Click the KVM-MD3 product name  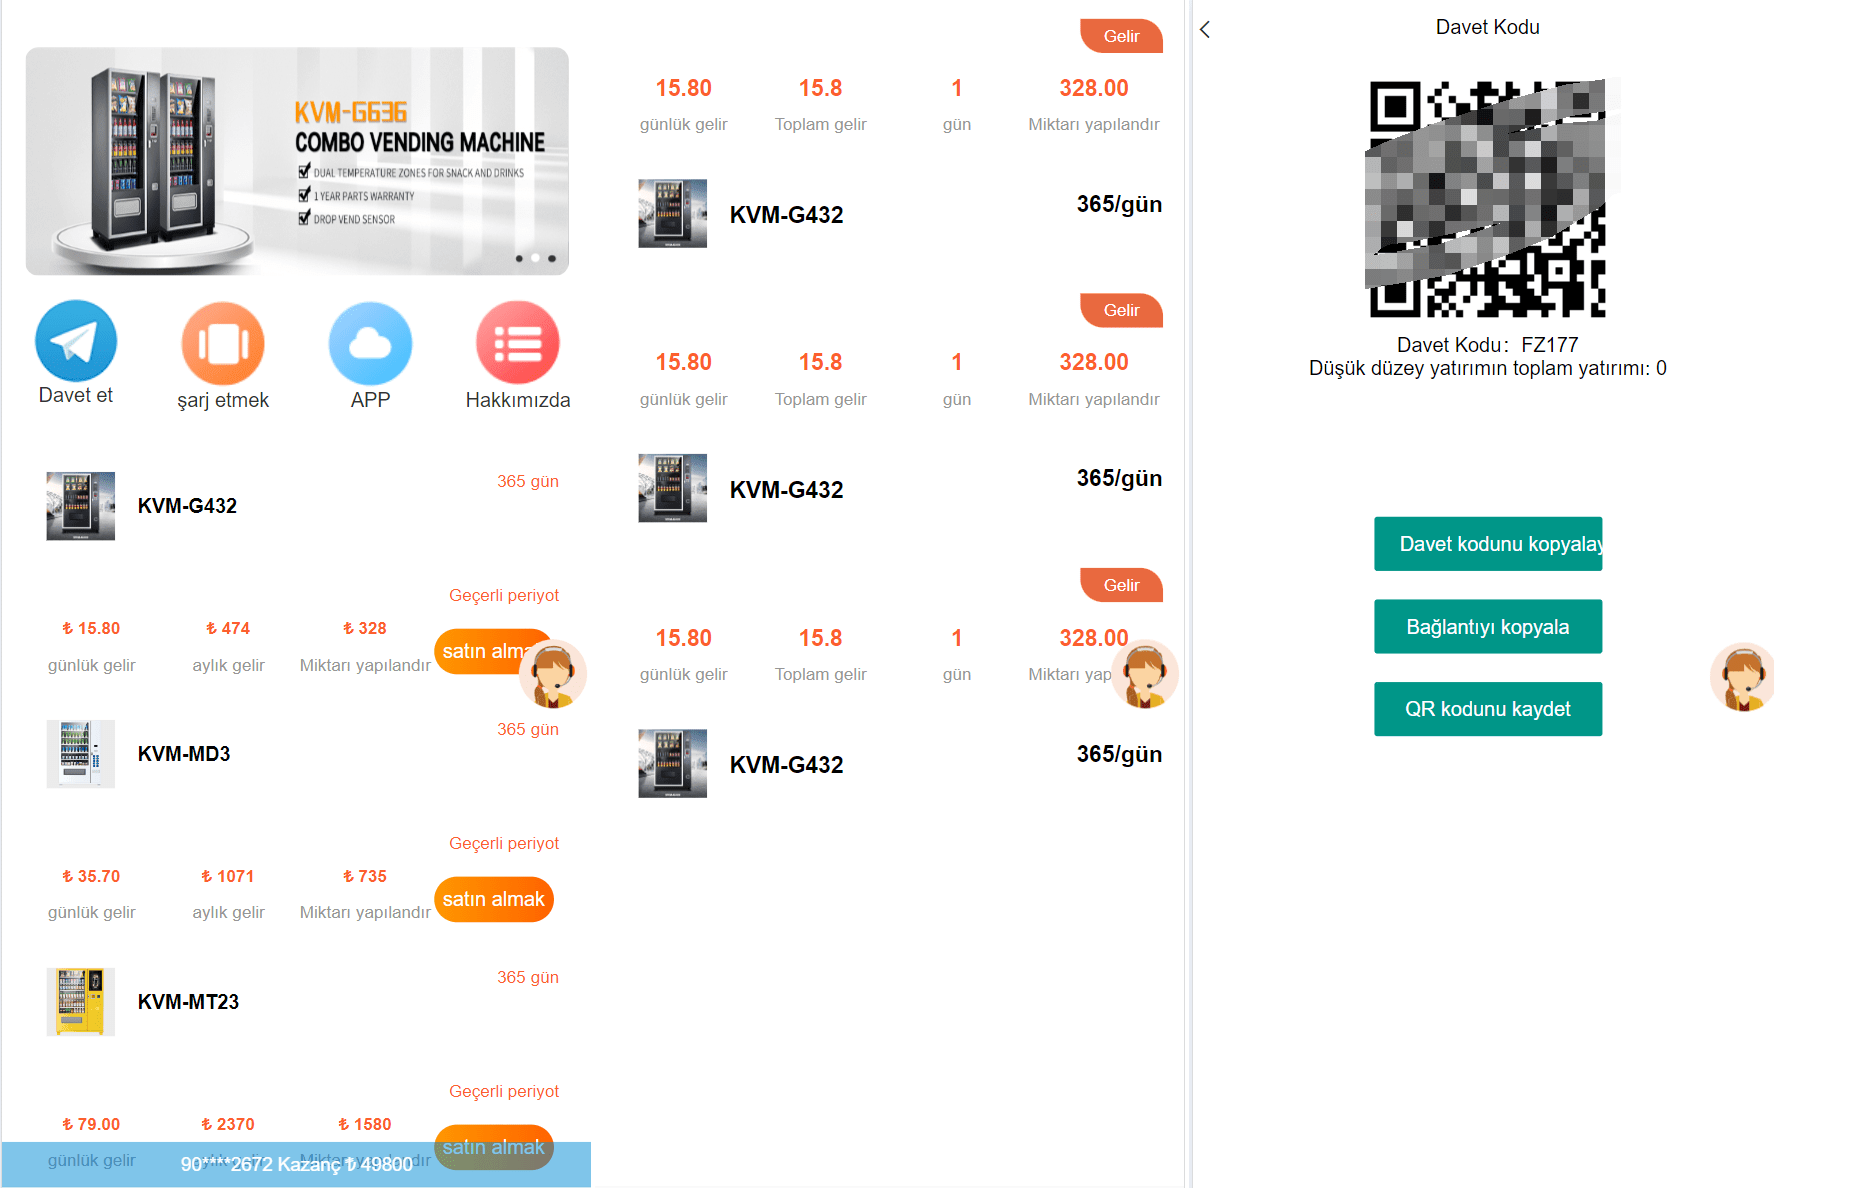pos(184,754)
